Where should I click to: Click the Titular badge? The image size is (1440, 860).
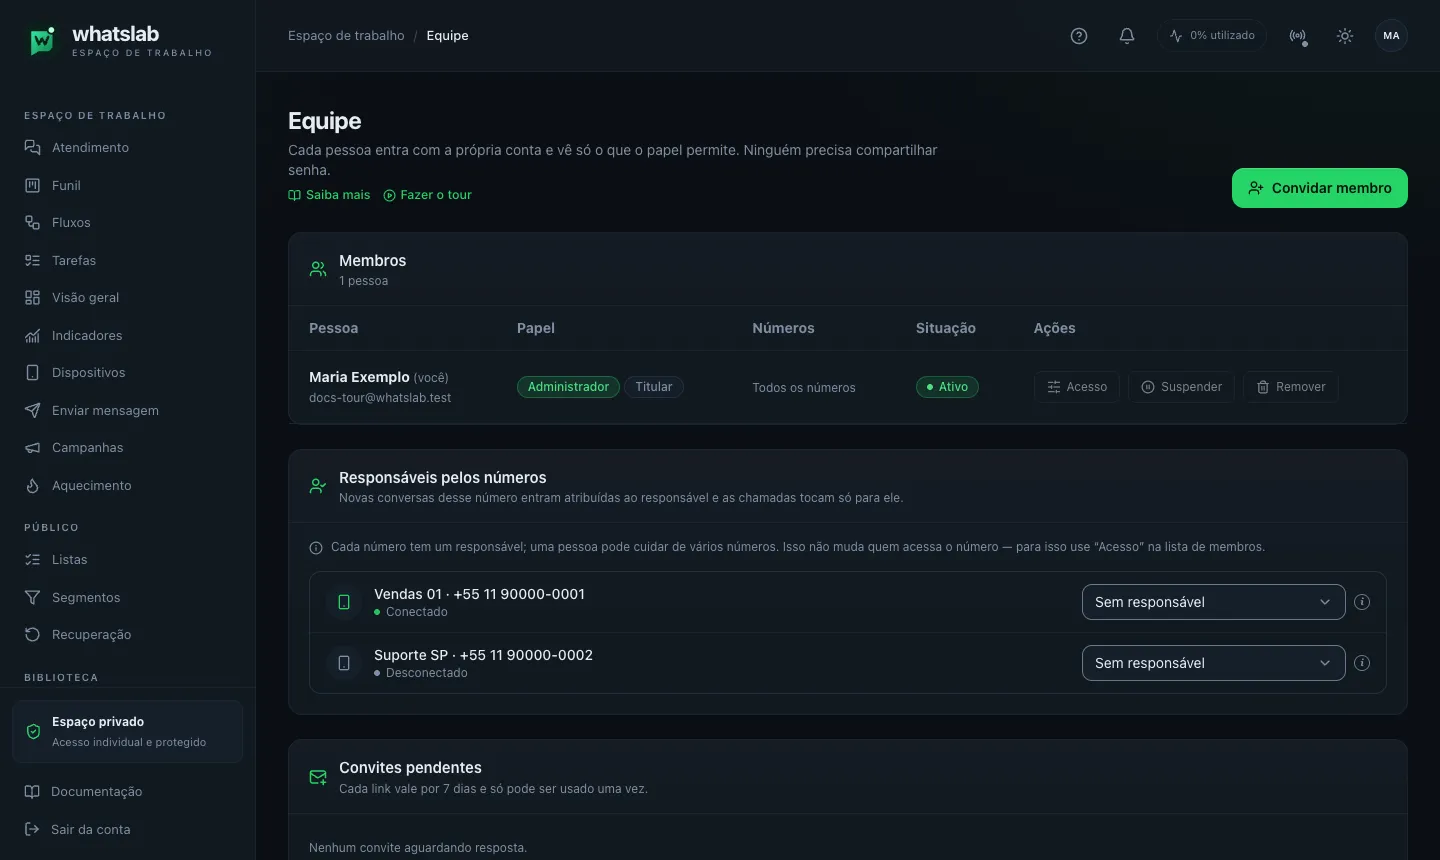[x=654, y=387]
